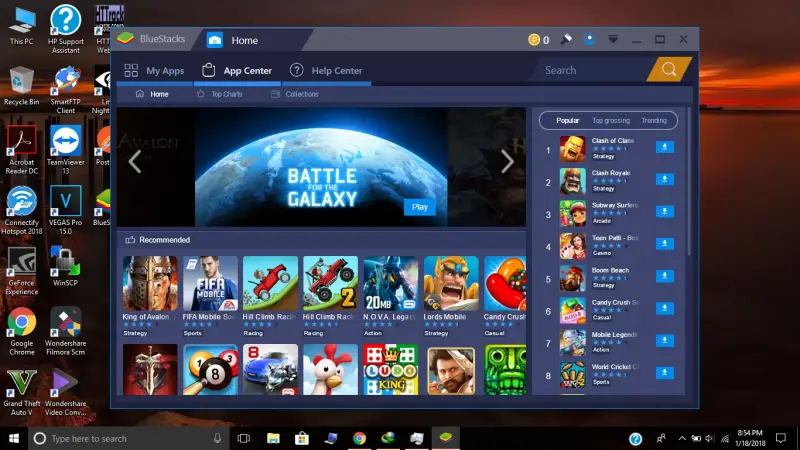Viewport: 800px width, 450px height.
Task: Open the Clash of Clans app icon in rankings
Action: click(x=572, y=148)
